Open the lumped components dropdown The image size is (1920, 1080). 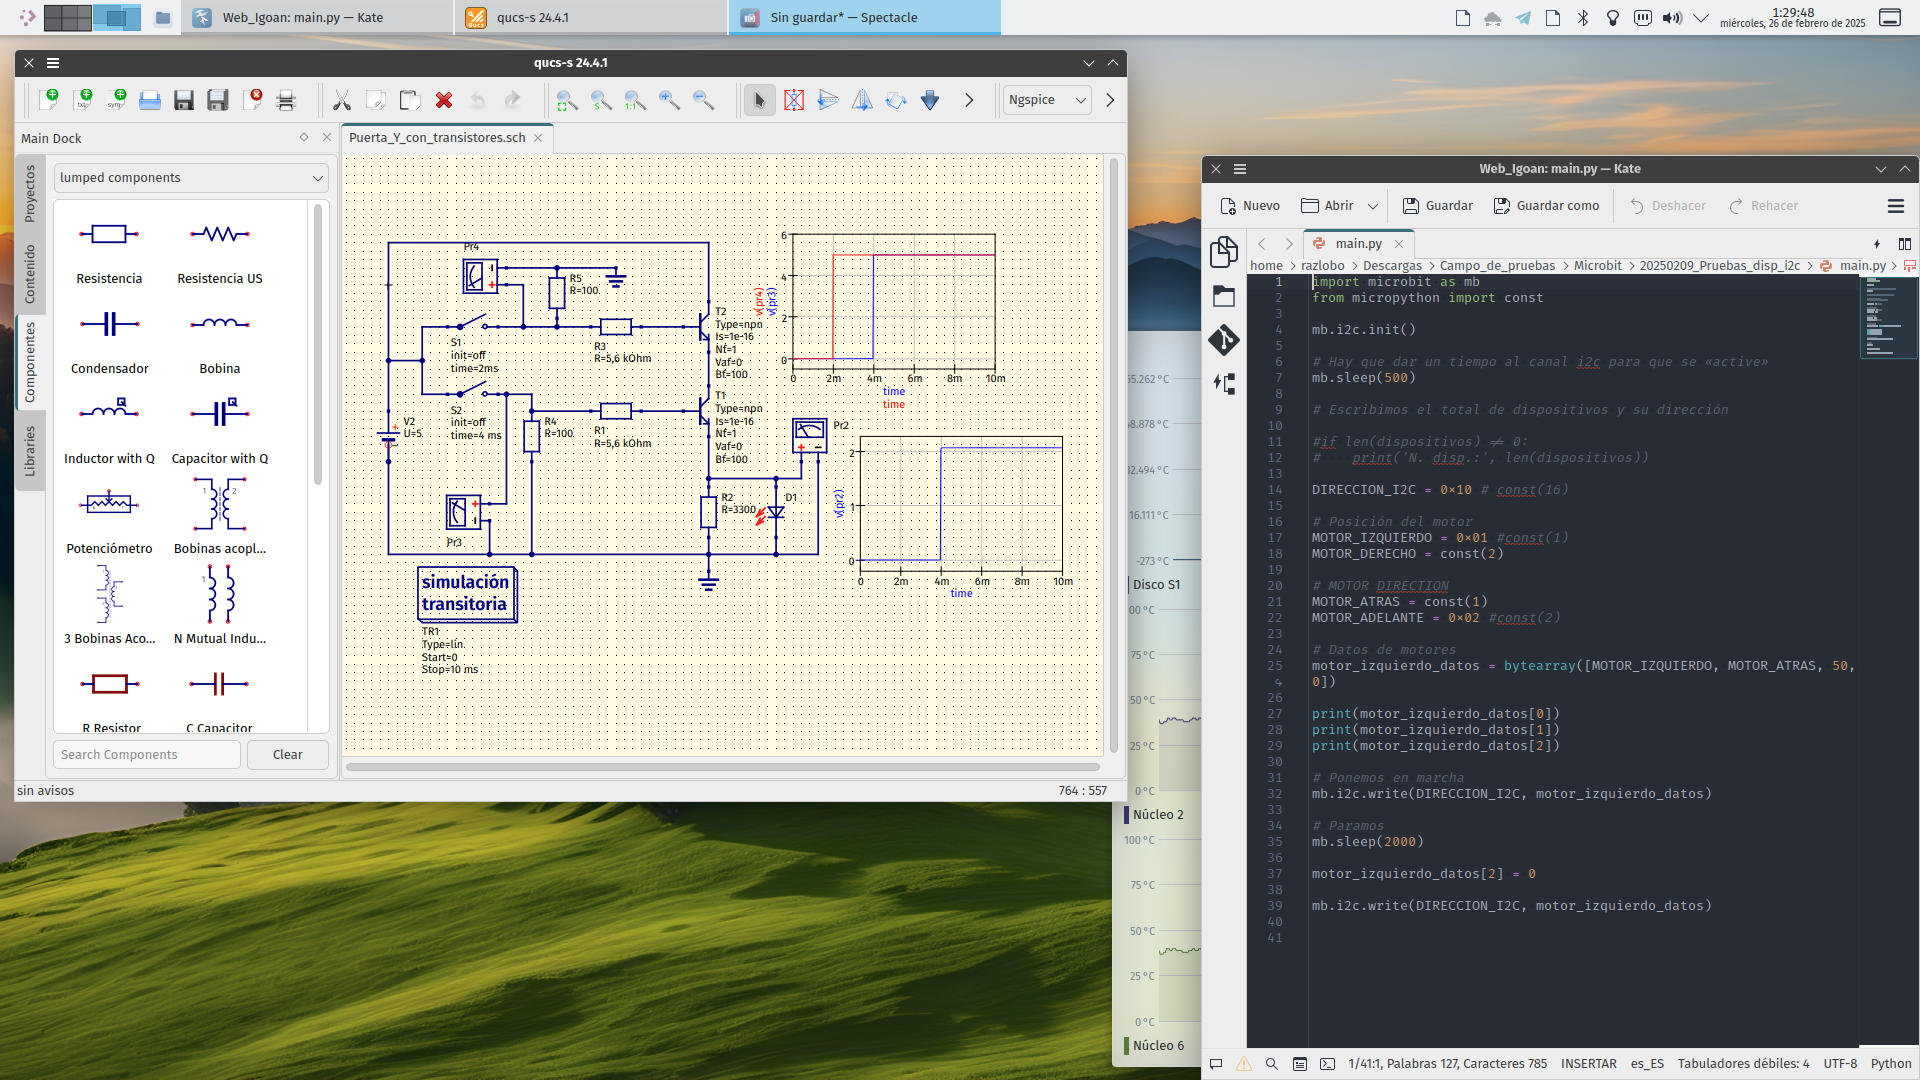[x=190, y=178]
